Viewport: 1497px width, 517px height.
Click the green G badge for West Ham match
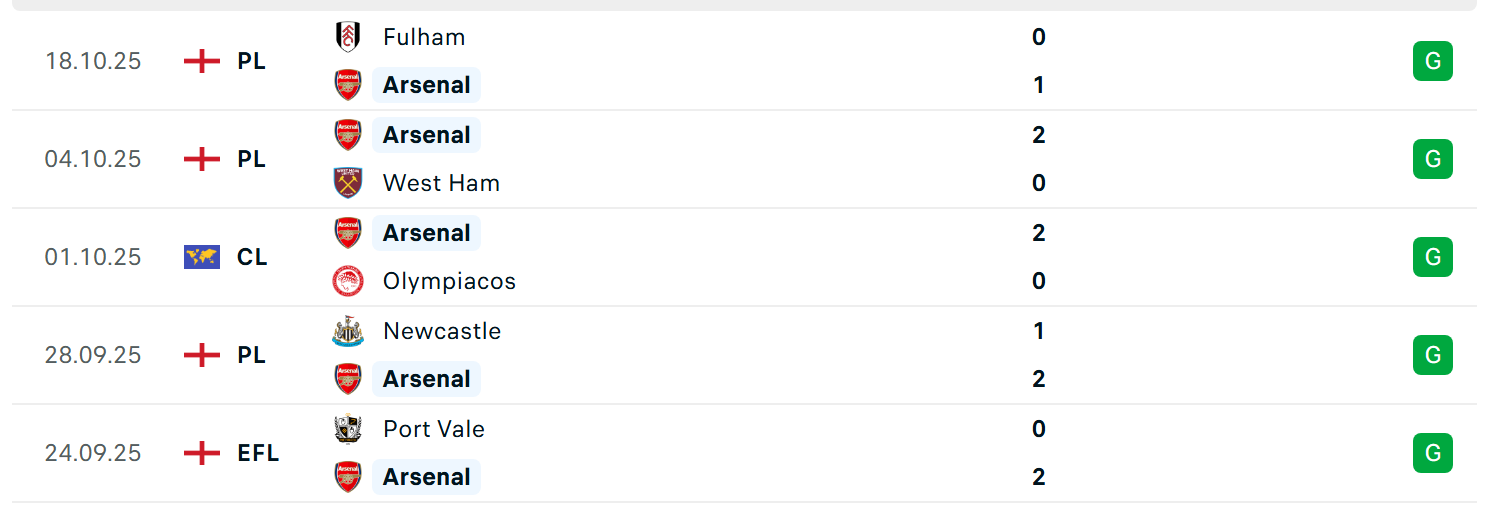[x=1432, y=159]
